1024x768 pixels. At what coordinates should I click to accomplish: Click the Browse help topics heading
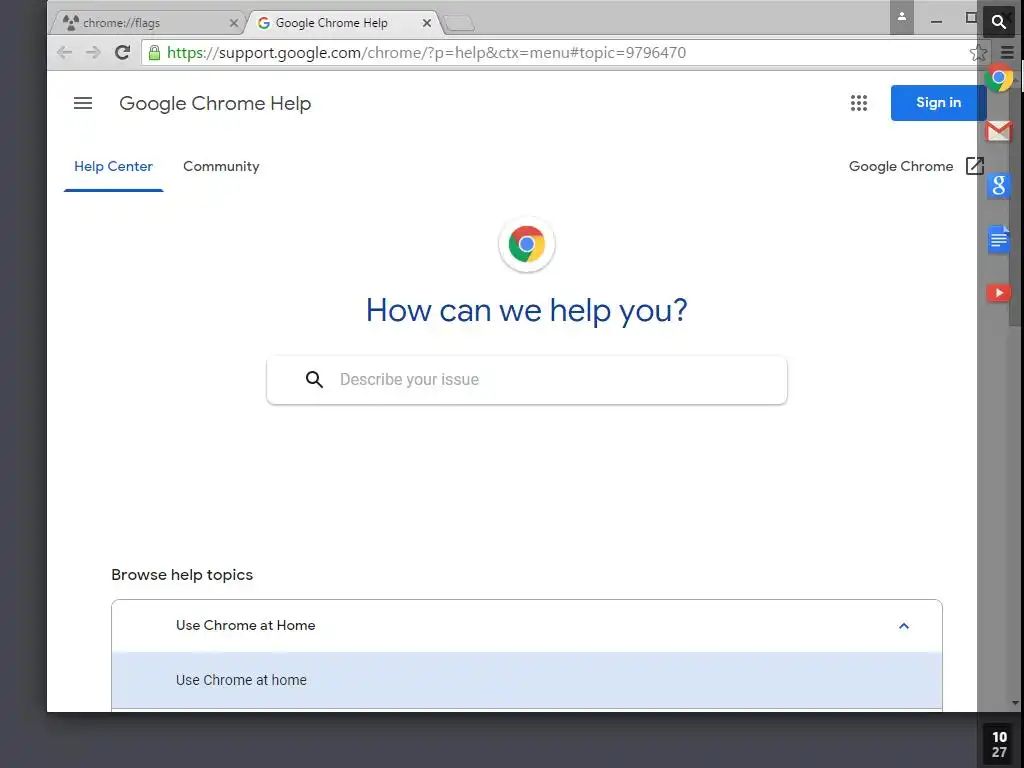click(182, 575)
